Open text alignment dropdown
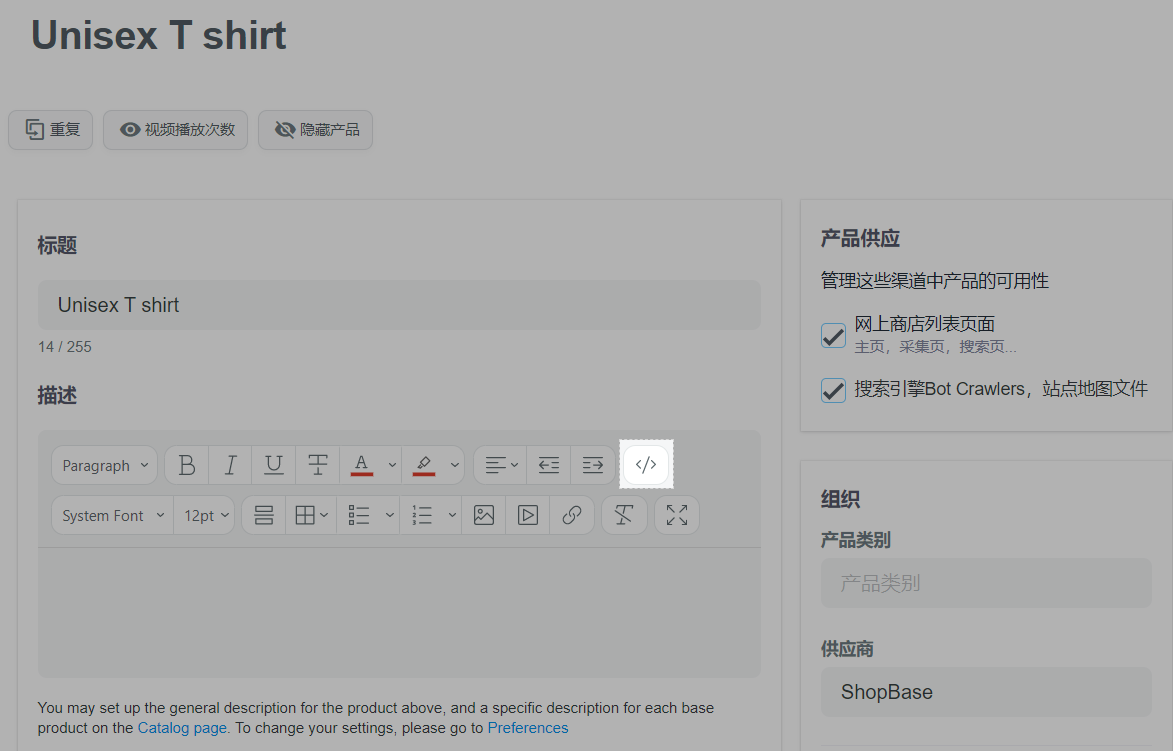Screen dimensions: 1173x751 (500, 465)
